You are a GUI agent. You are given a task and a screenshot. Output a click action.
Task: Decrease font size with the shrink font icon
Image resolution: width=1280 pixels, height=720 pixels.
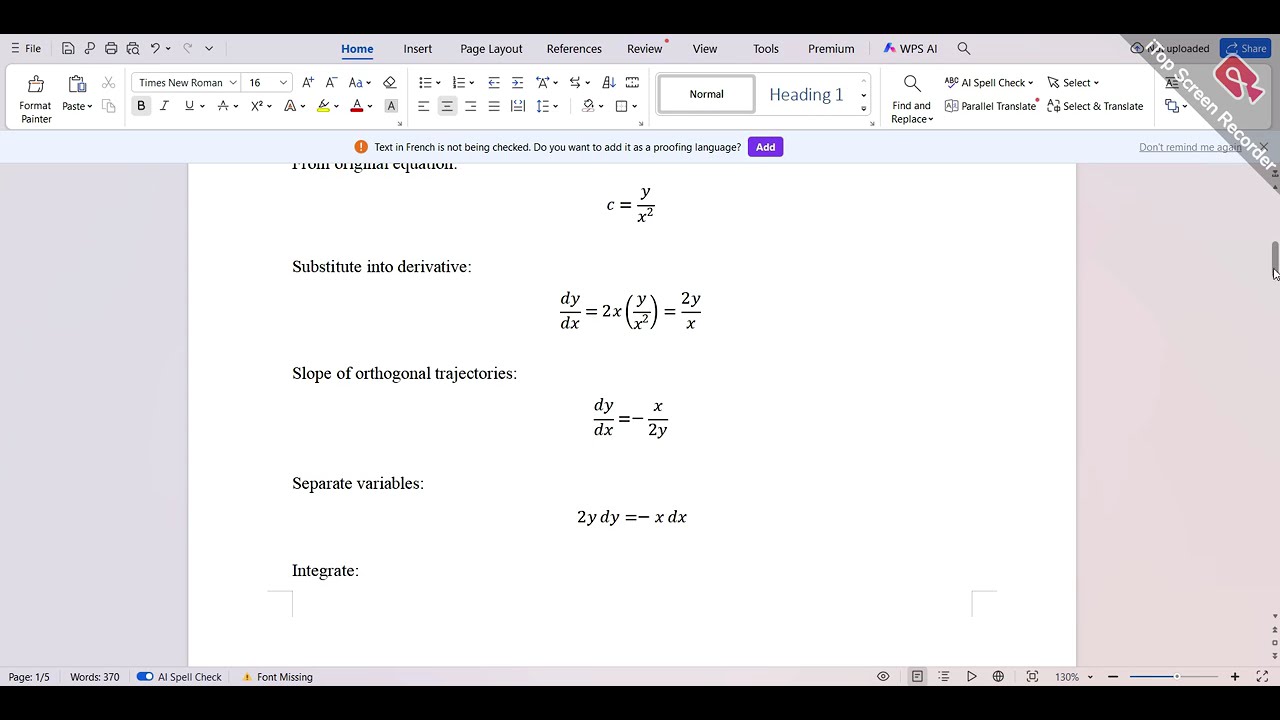click(332, 83)
